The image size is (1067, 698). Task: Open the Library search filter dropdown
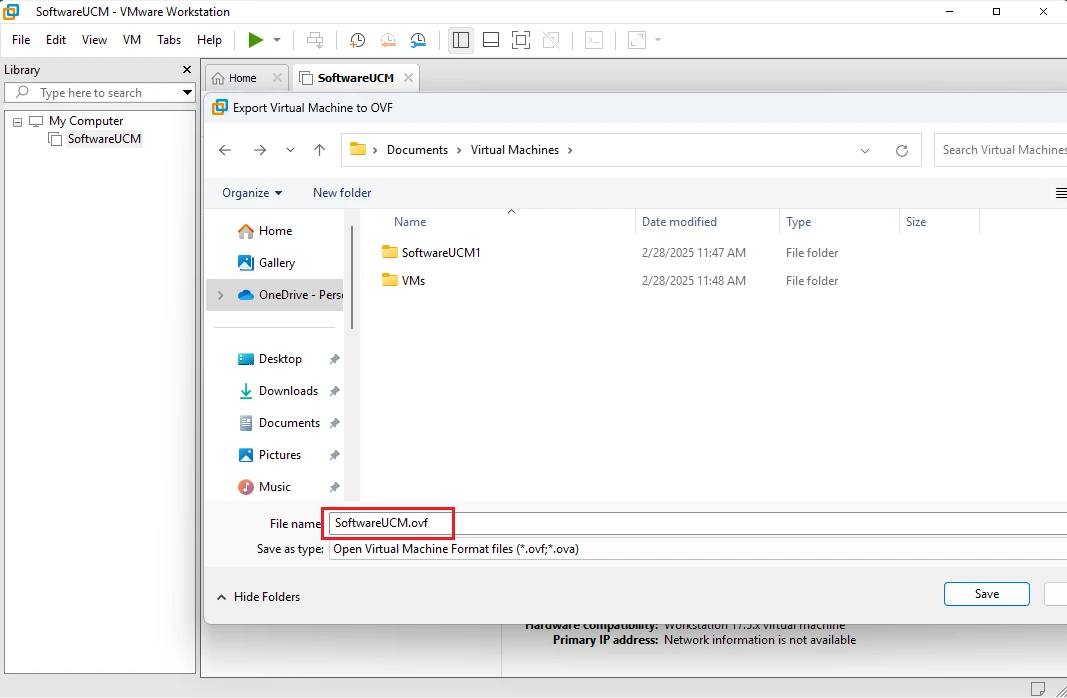point(187,93)
